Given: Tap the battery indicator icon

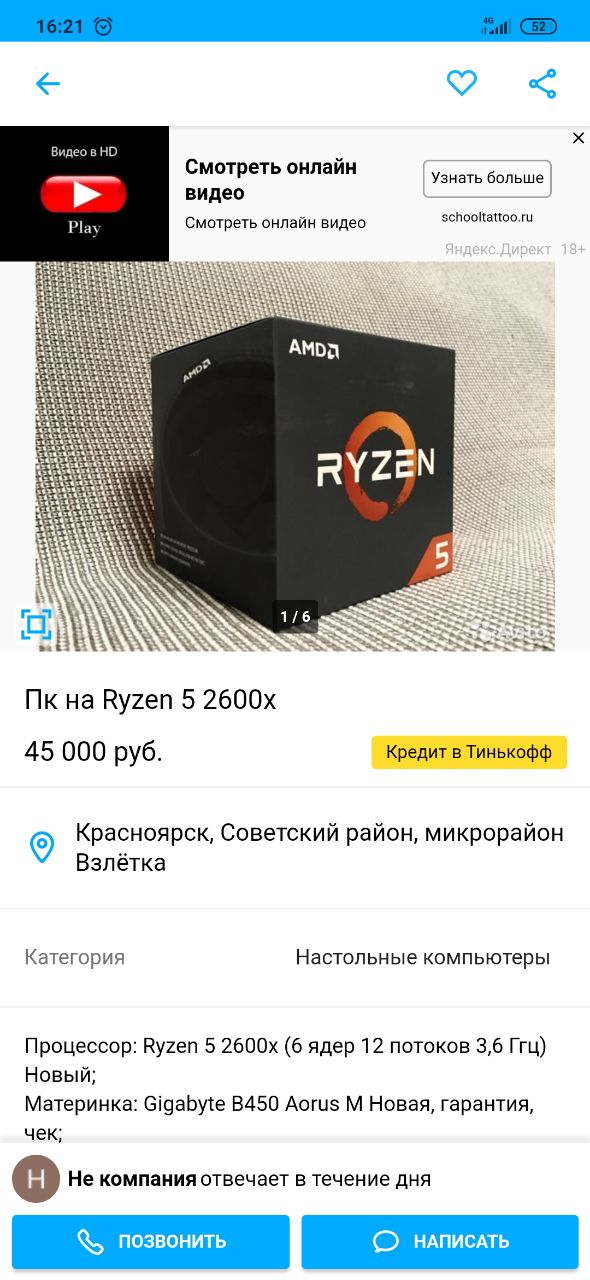Looking at the screenshot, I should click(538, 26).
